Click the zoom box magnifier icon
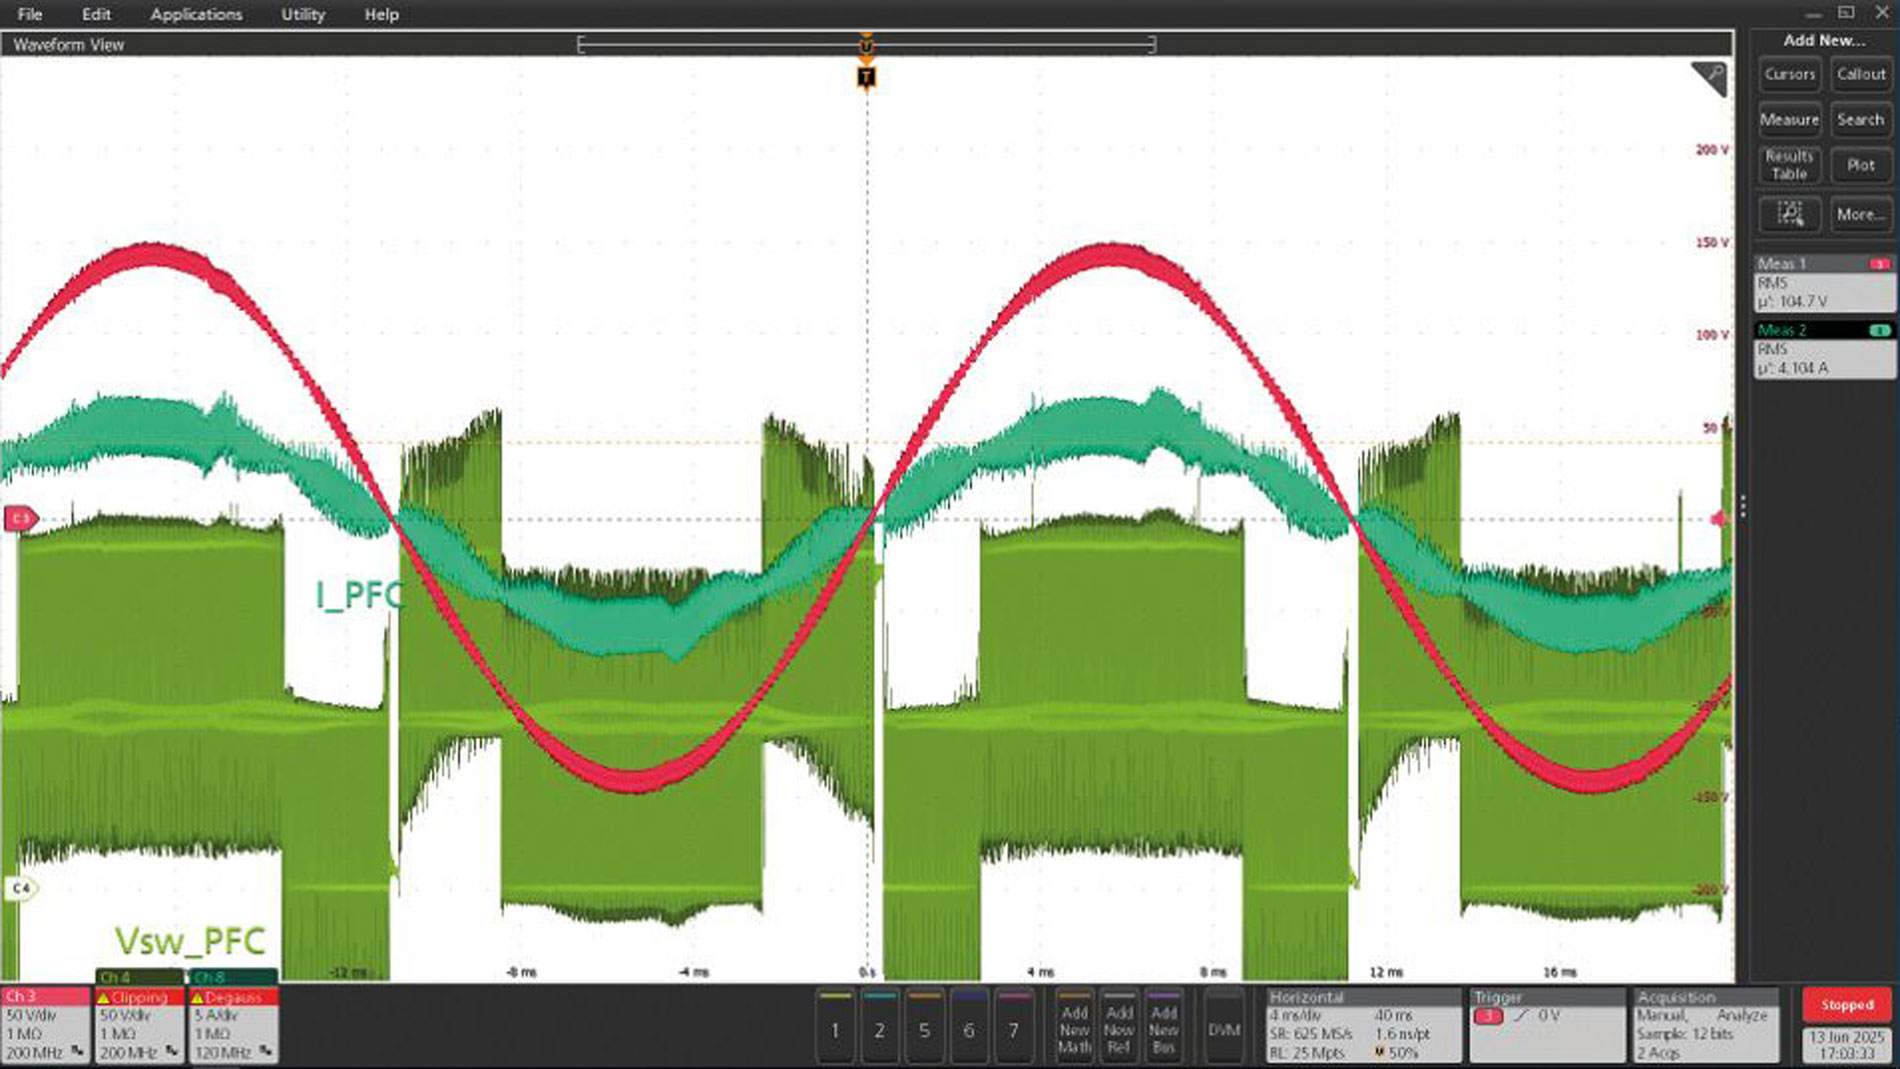Viewport: 1900px width, 1069px height. [1789, 214]
